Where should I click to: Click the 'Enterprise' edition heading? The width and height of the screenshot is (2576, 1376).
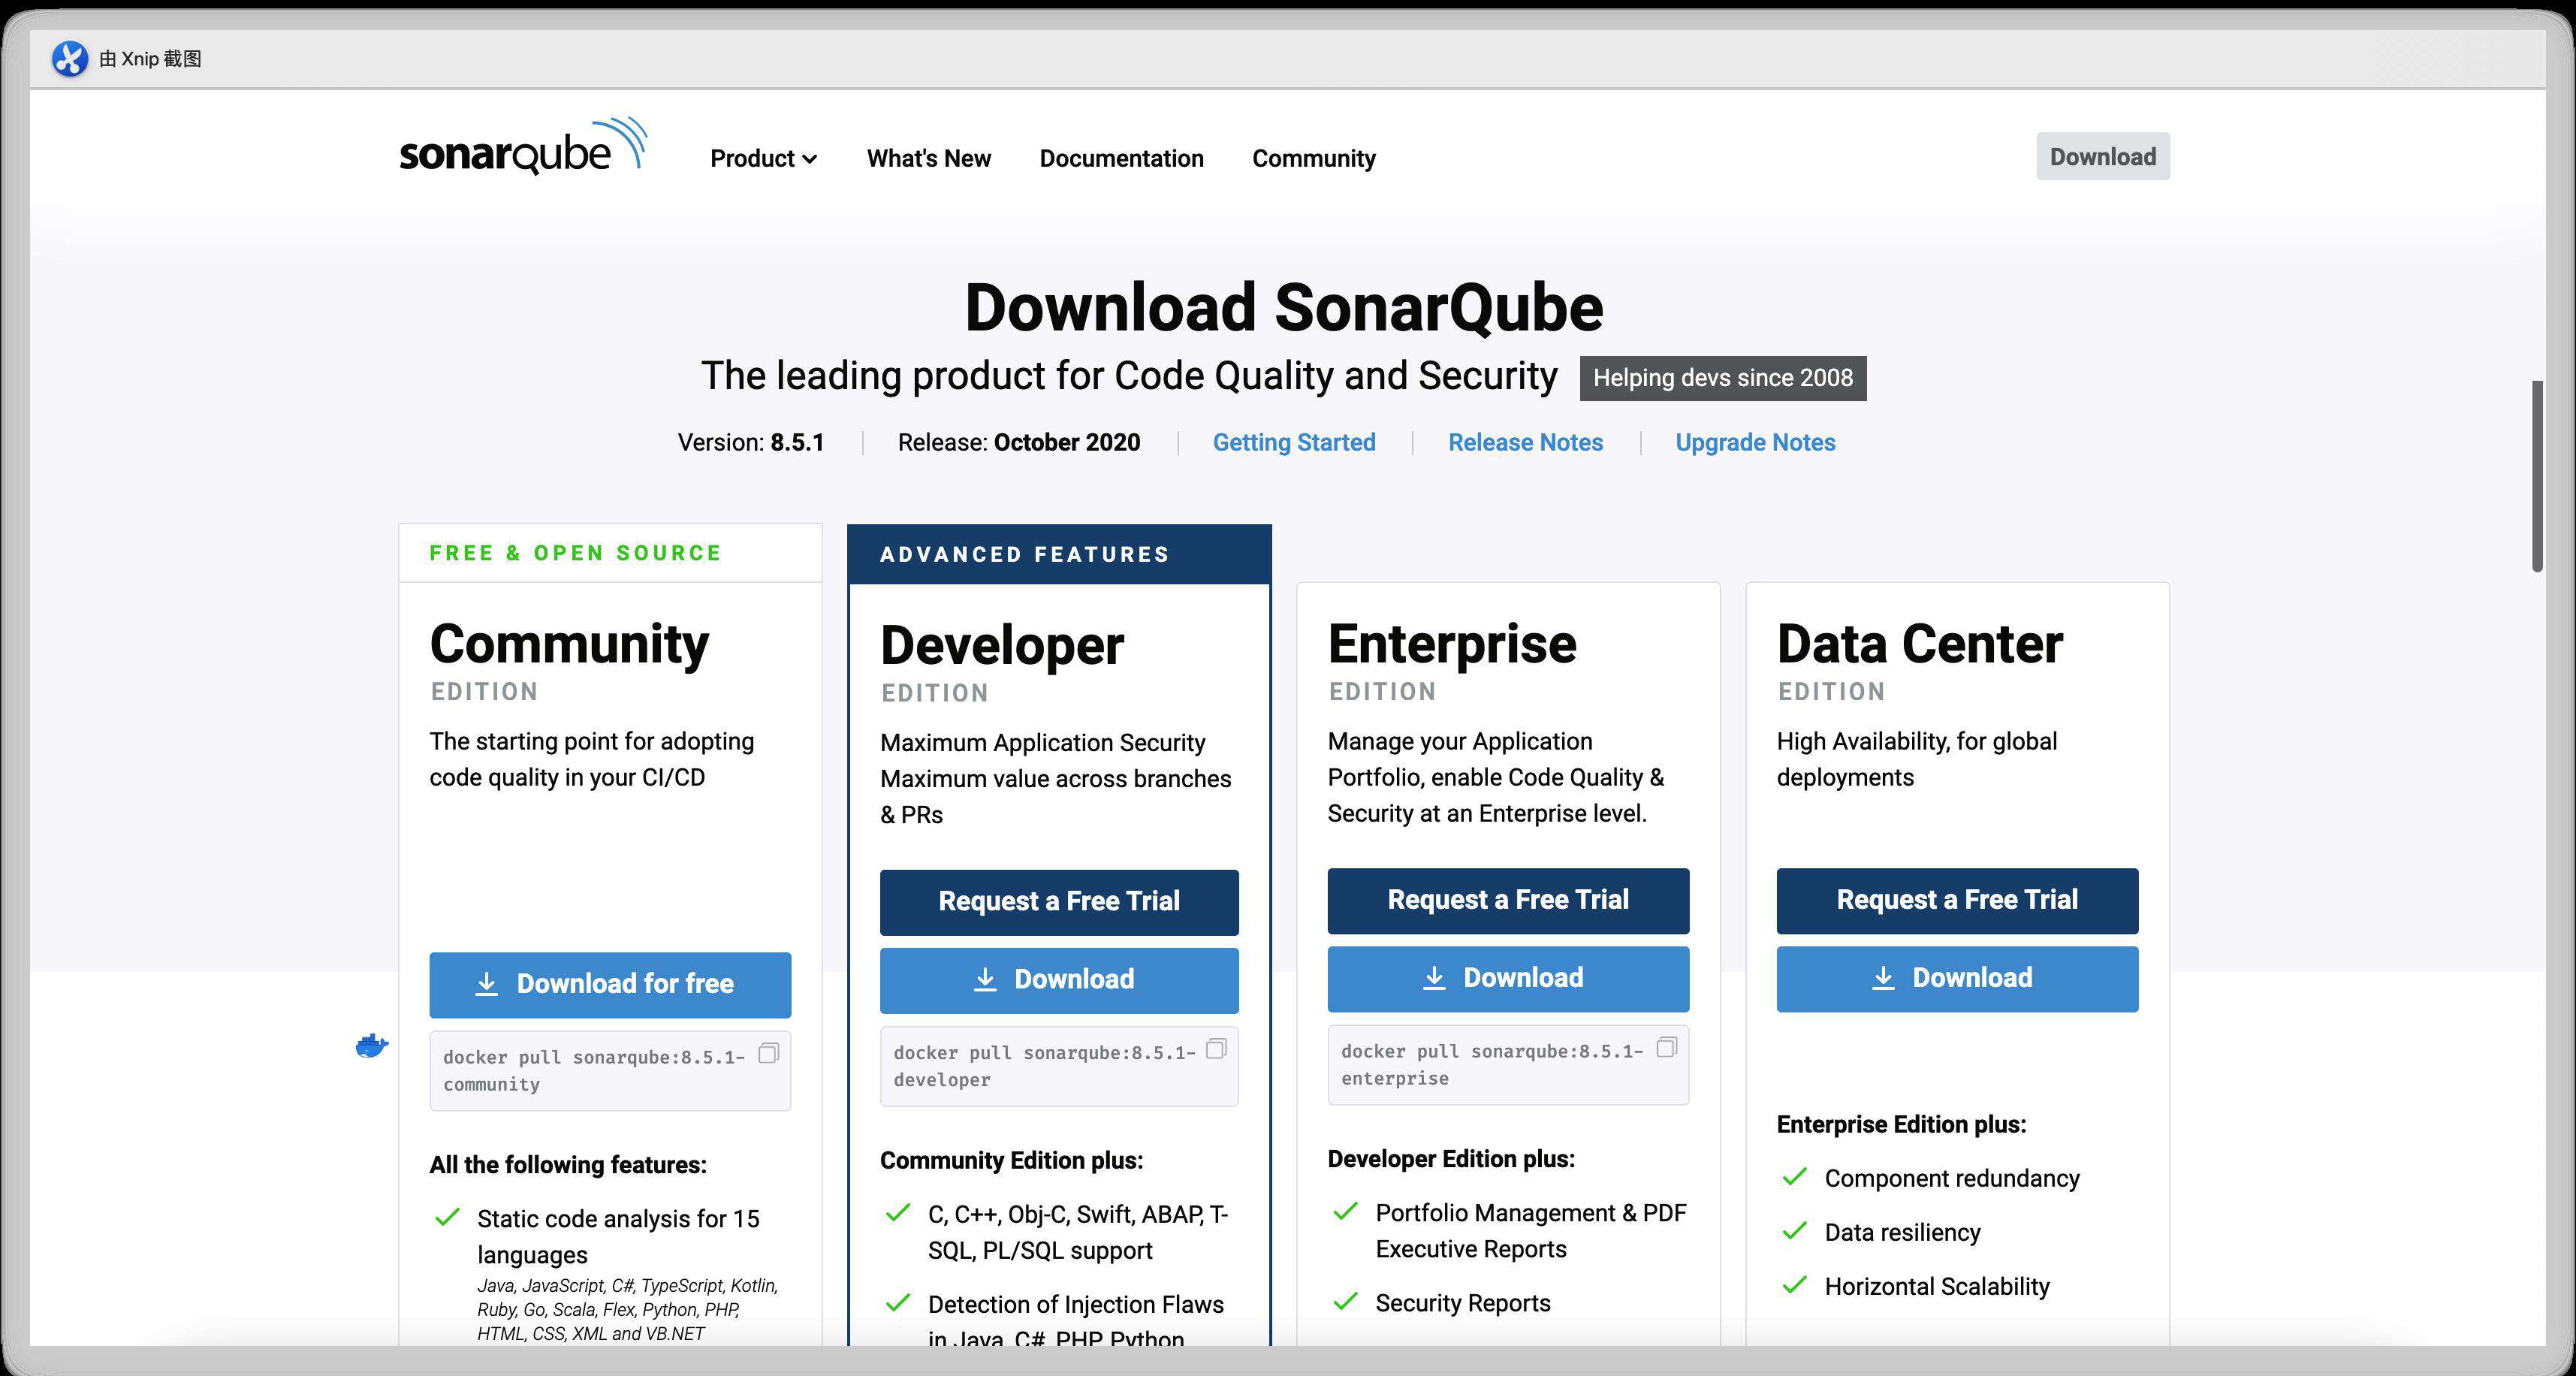[x=1451, y=644]
